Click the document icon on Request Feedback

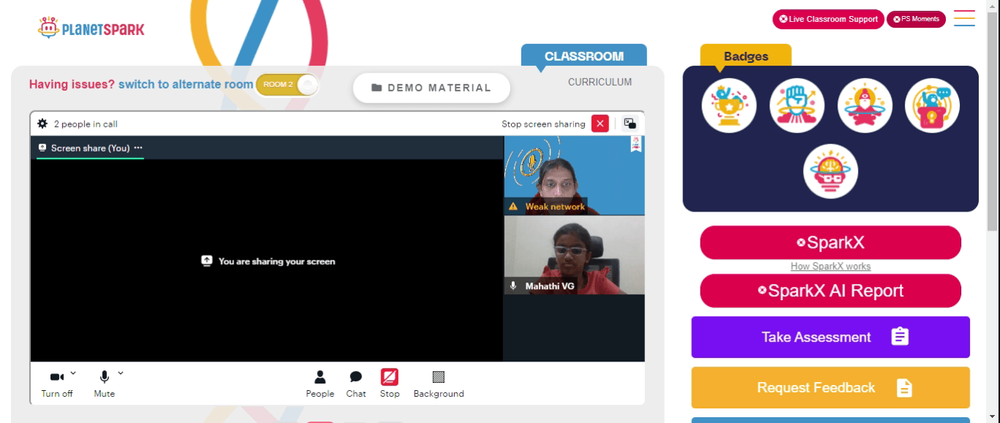tap(904, 387)
